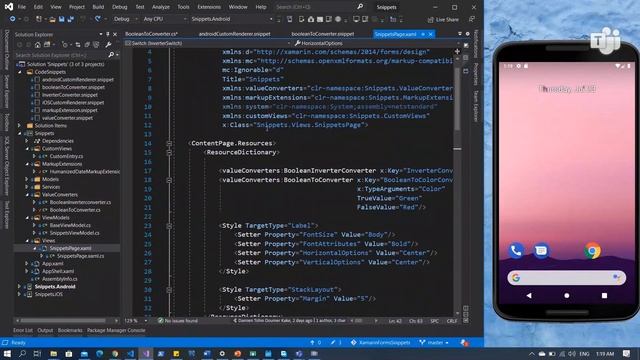The height and width of the screenshot is (360, 640).
Task: Select androidCustomRenderer.snippet in Solution Explorer
Action: (78, 80)
